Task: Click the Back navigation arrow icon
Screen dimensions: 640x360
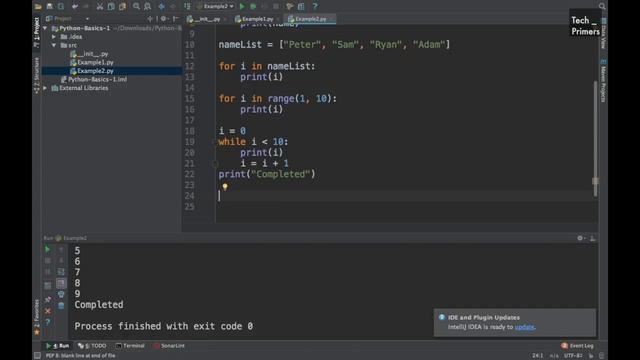Action: (x=162, y=6)
